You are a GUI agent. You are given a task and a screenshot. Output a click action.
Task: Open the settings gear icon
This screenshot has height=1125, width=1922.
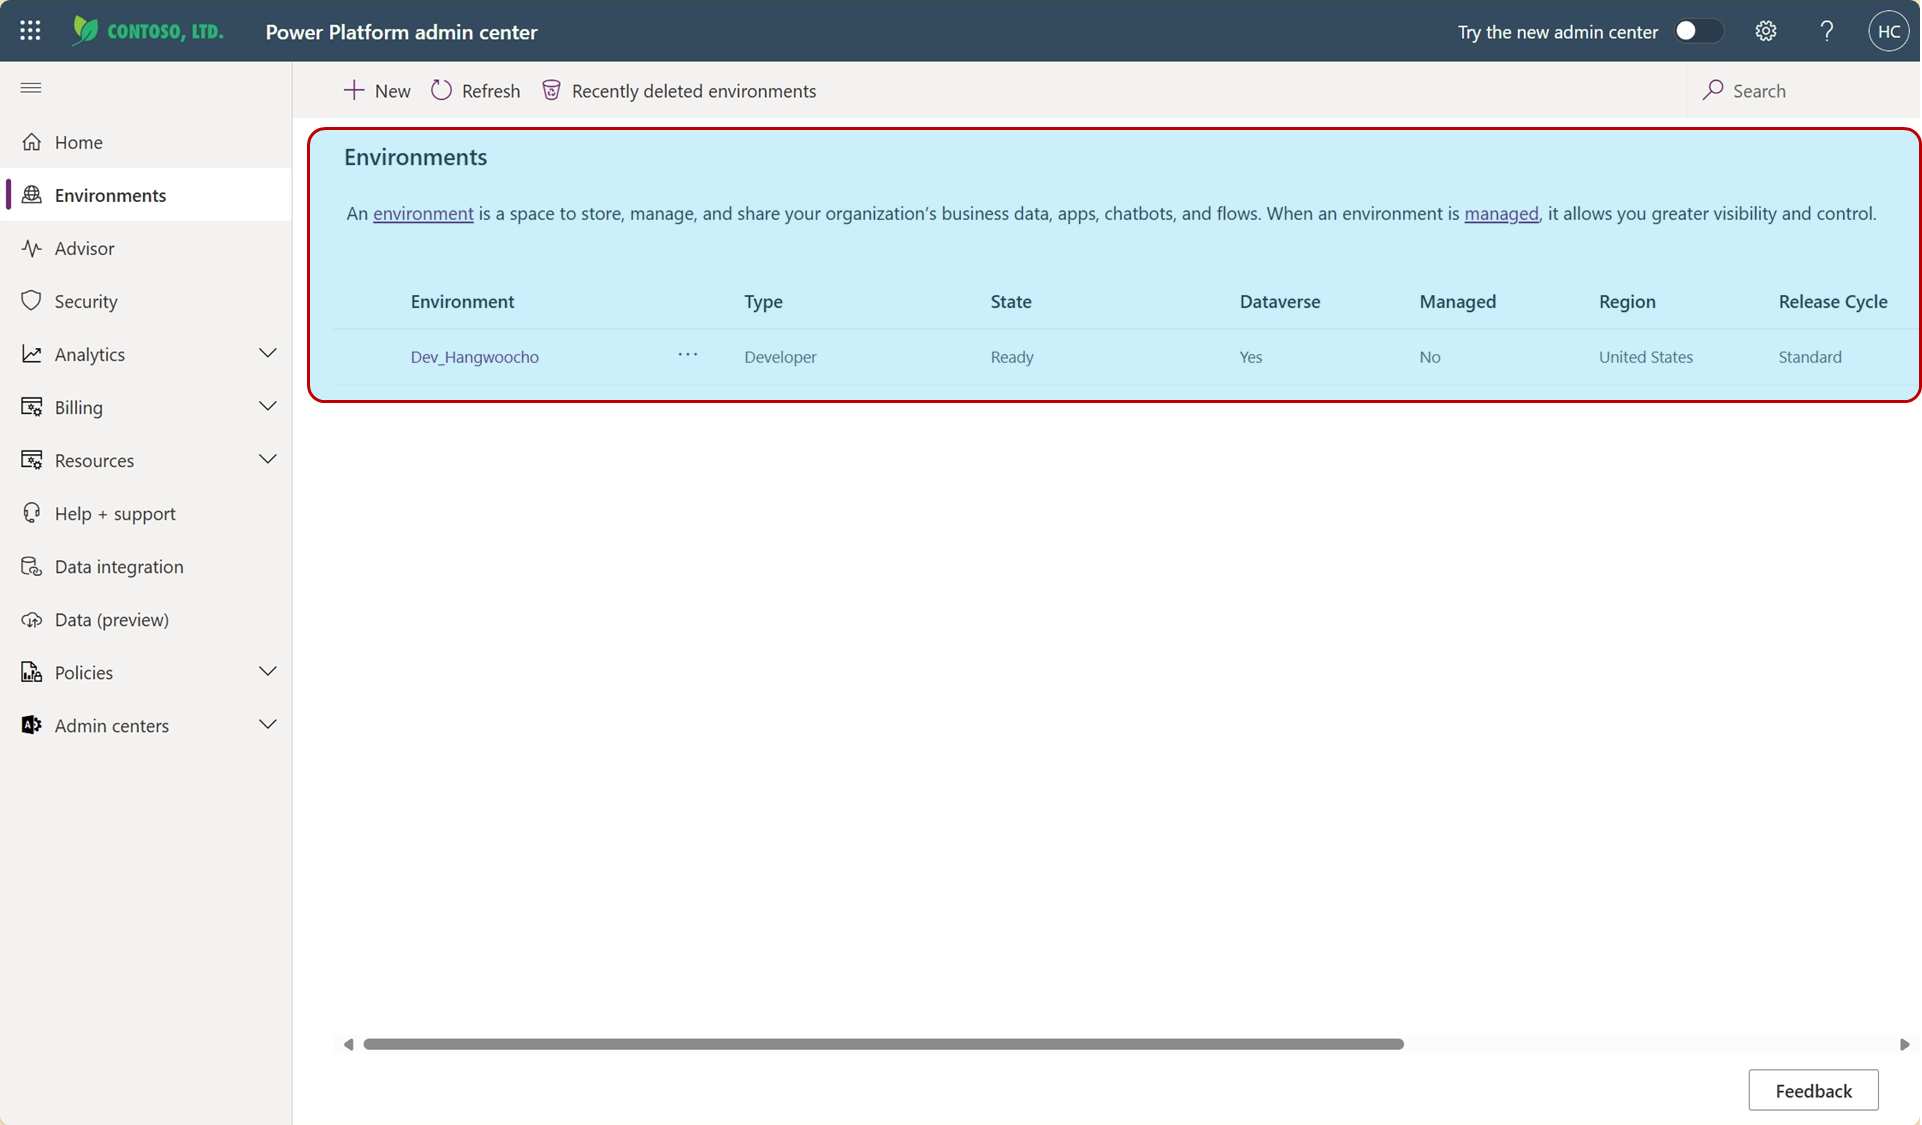[1766, 31]
